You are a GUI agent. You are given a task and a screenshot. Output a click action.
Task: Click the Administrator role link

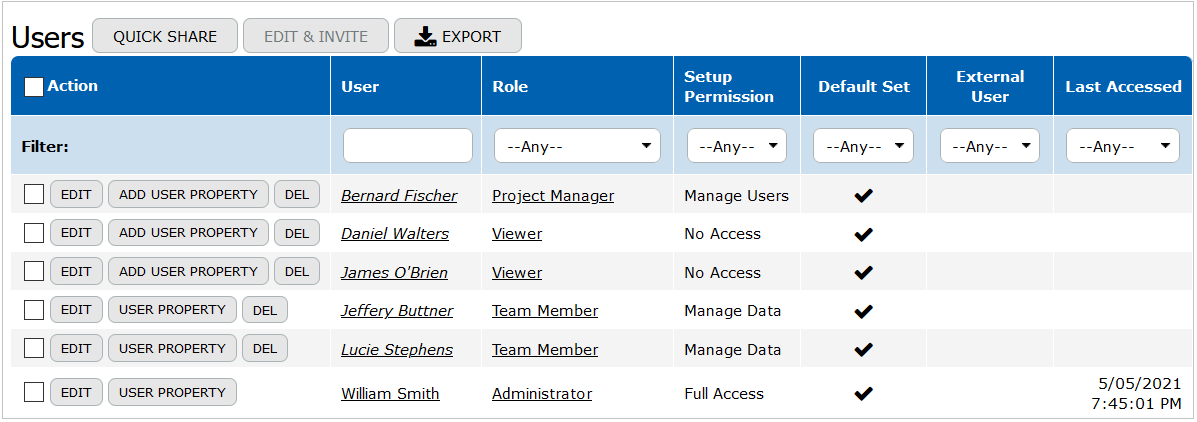click(x=542, y=394)
